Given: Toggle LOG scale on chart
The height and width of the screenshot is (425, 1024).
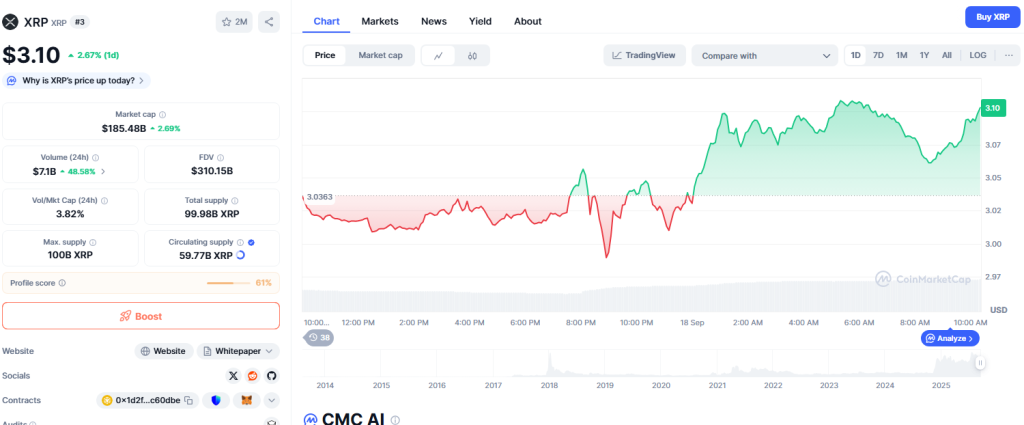Looking at the screenshot, I should (x=978, y=55).
